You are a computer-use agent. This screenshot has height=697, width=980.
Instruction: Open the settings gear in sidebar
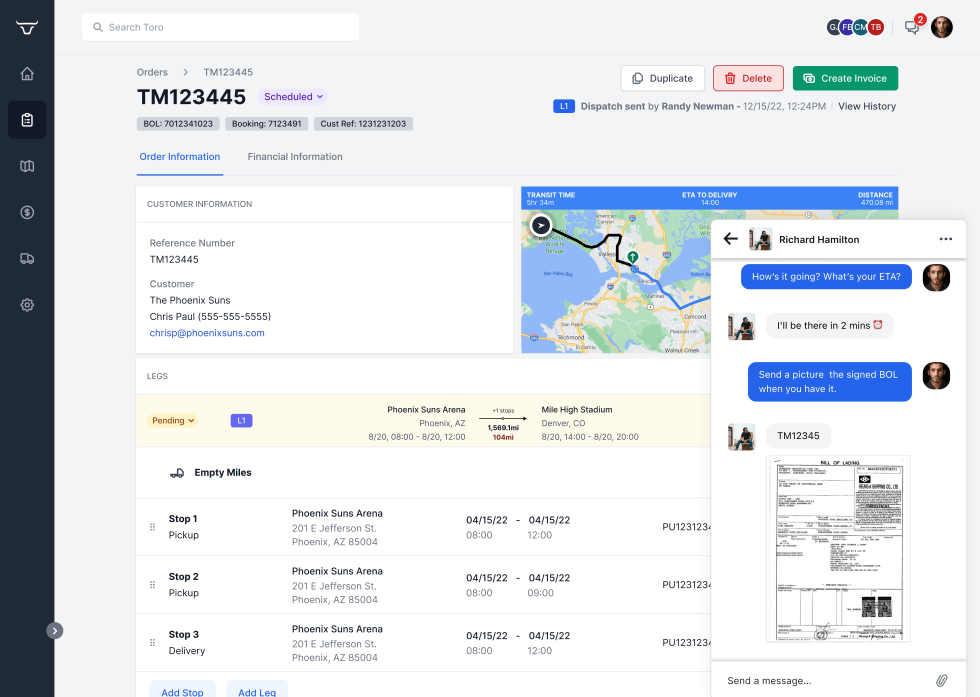(27, 305)
